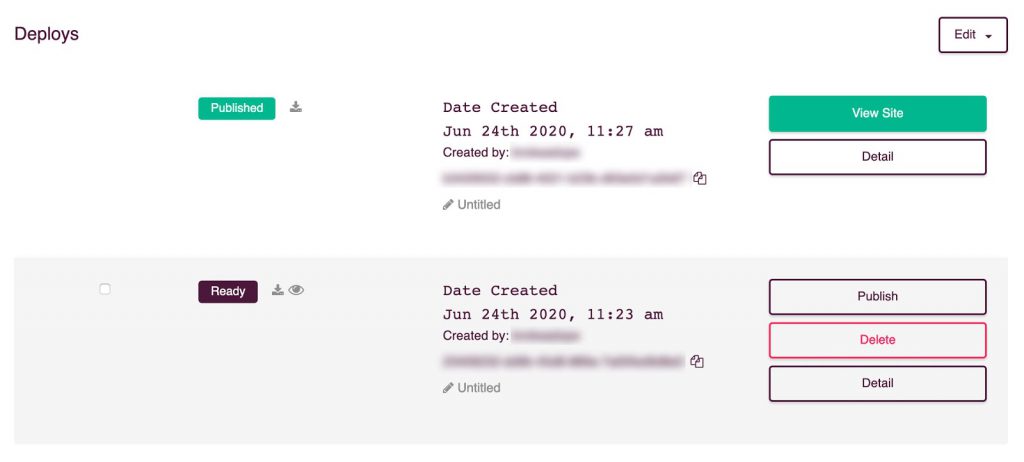The width and height of the screenshot is (1024, 462).
Task: Click the Edit dropdown caret arrow
Action: coord(988,36)
